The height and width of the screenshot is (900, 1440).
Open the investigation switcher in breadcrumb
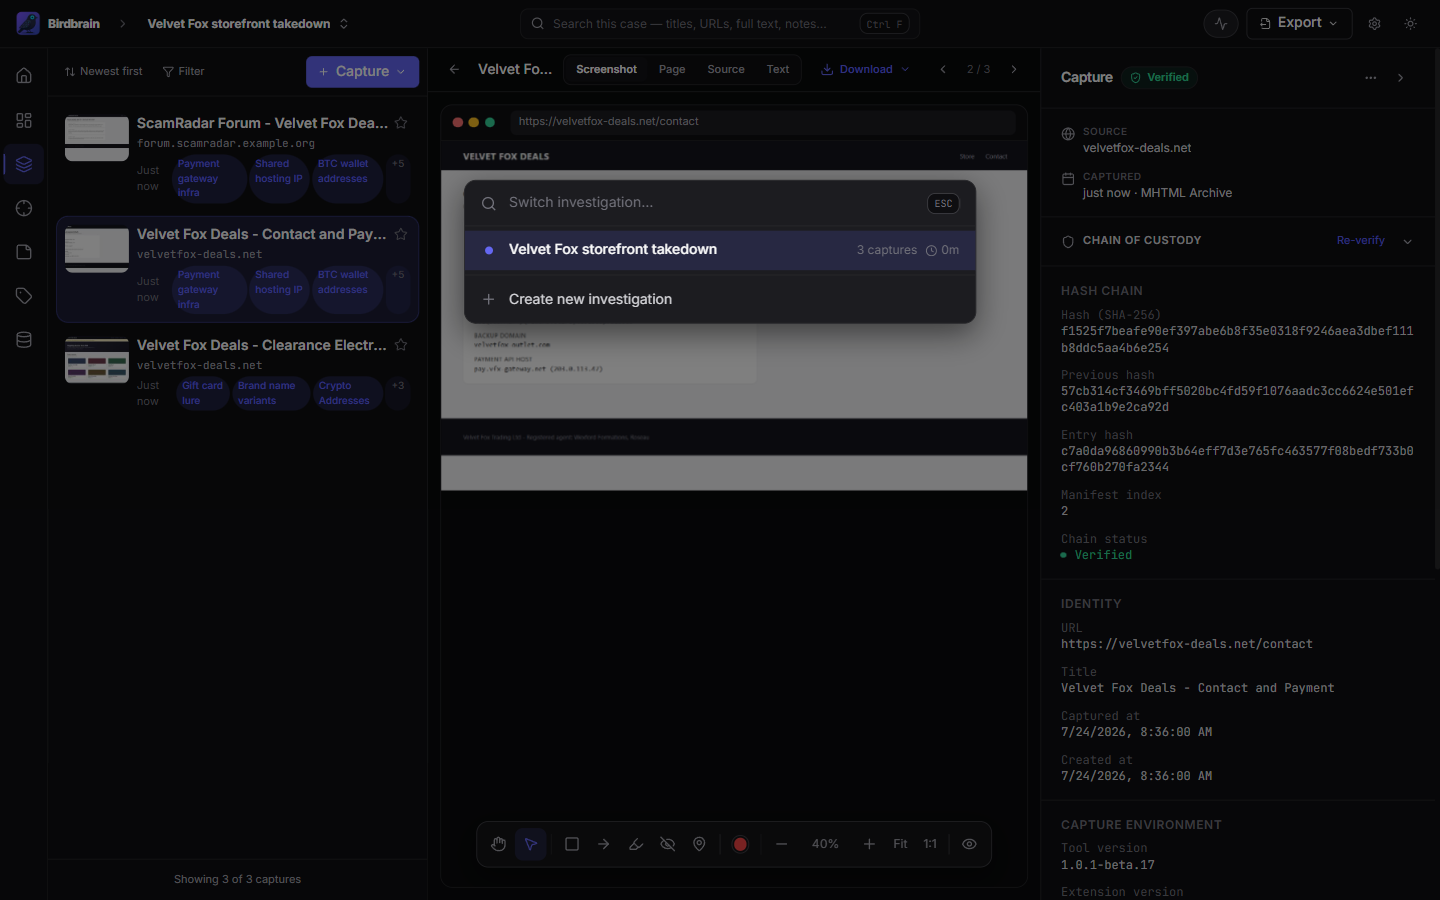click(248, 24)
